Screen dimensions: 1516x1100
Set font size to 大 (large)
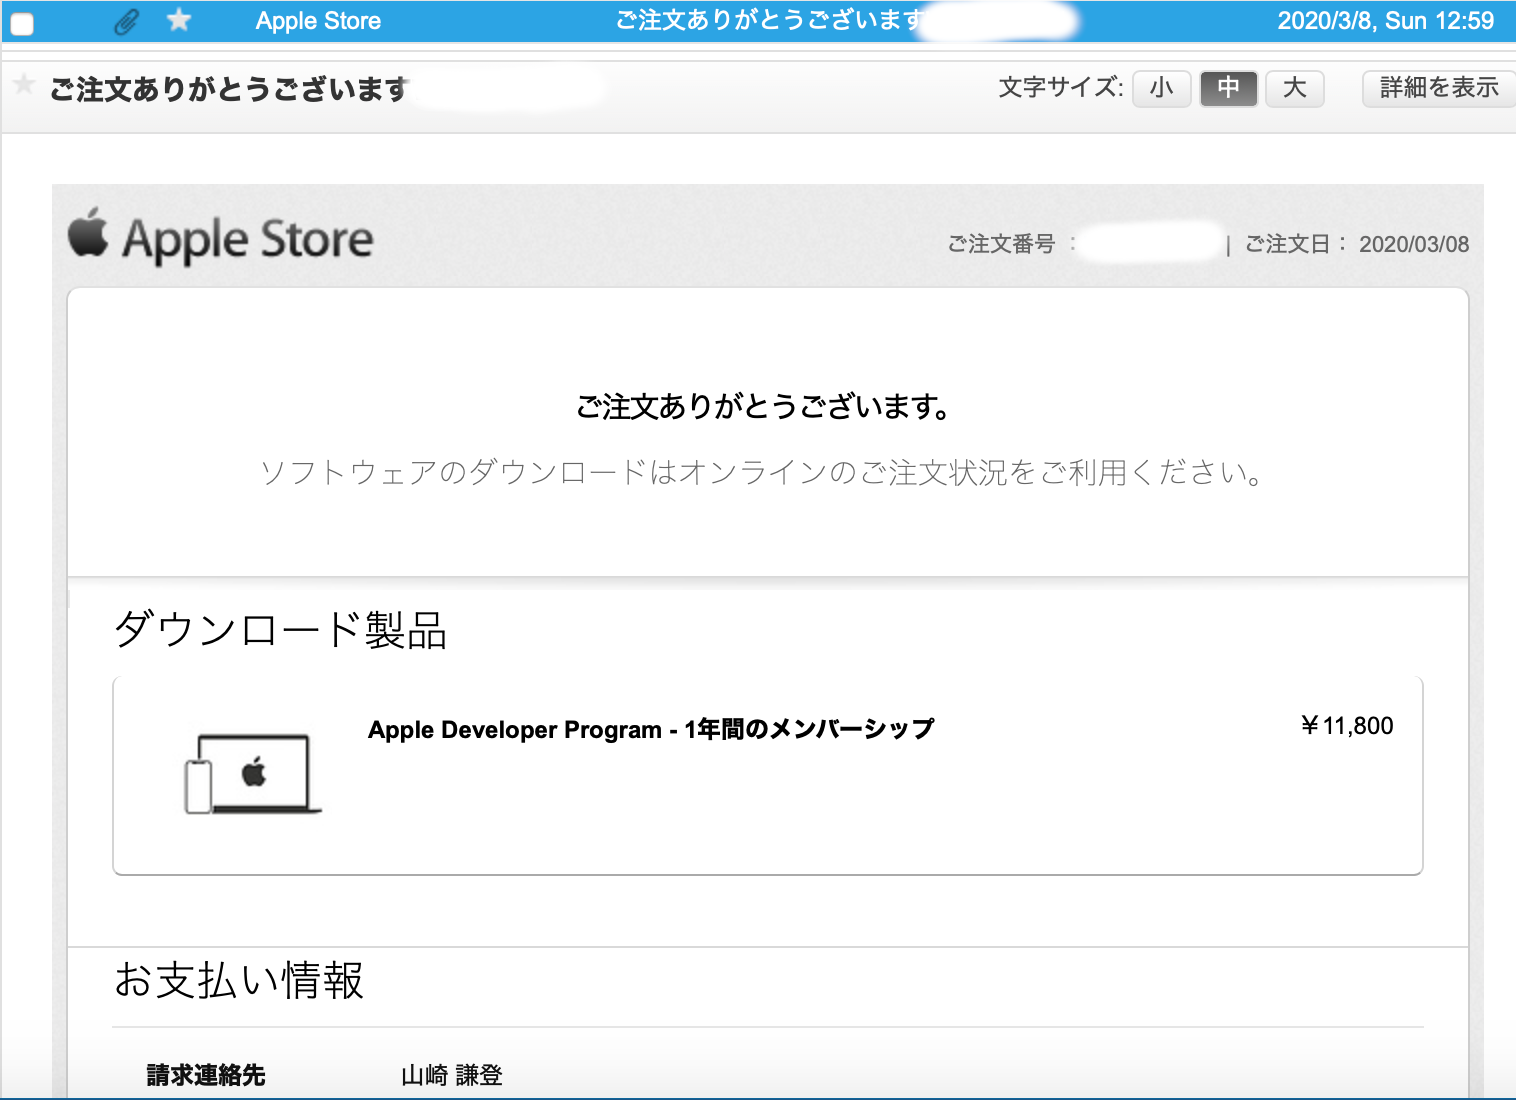1295,88
